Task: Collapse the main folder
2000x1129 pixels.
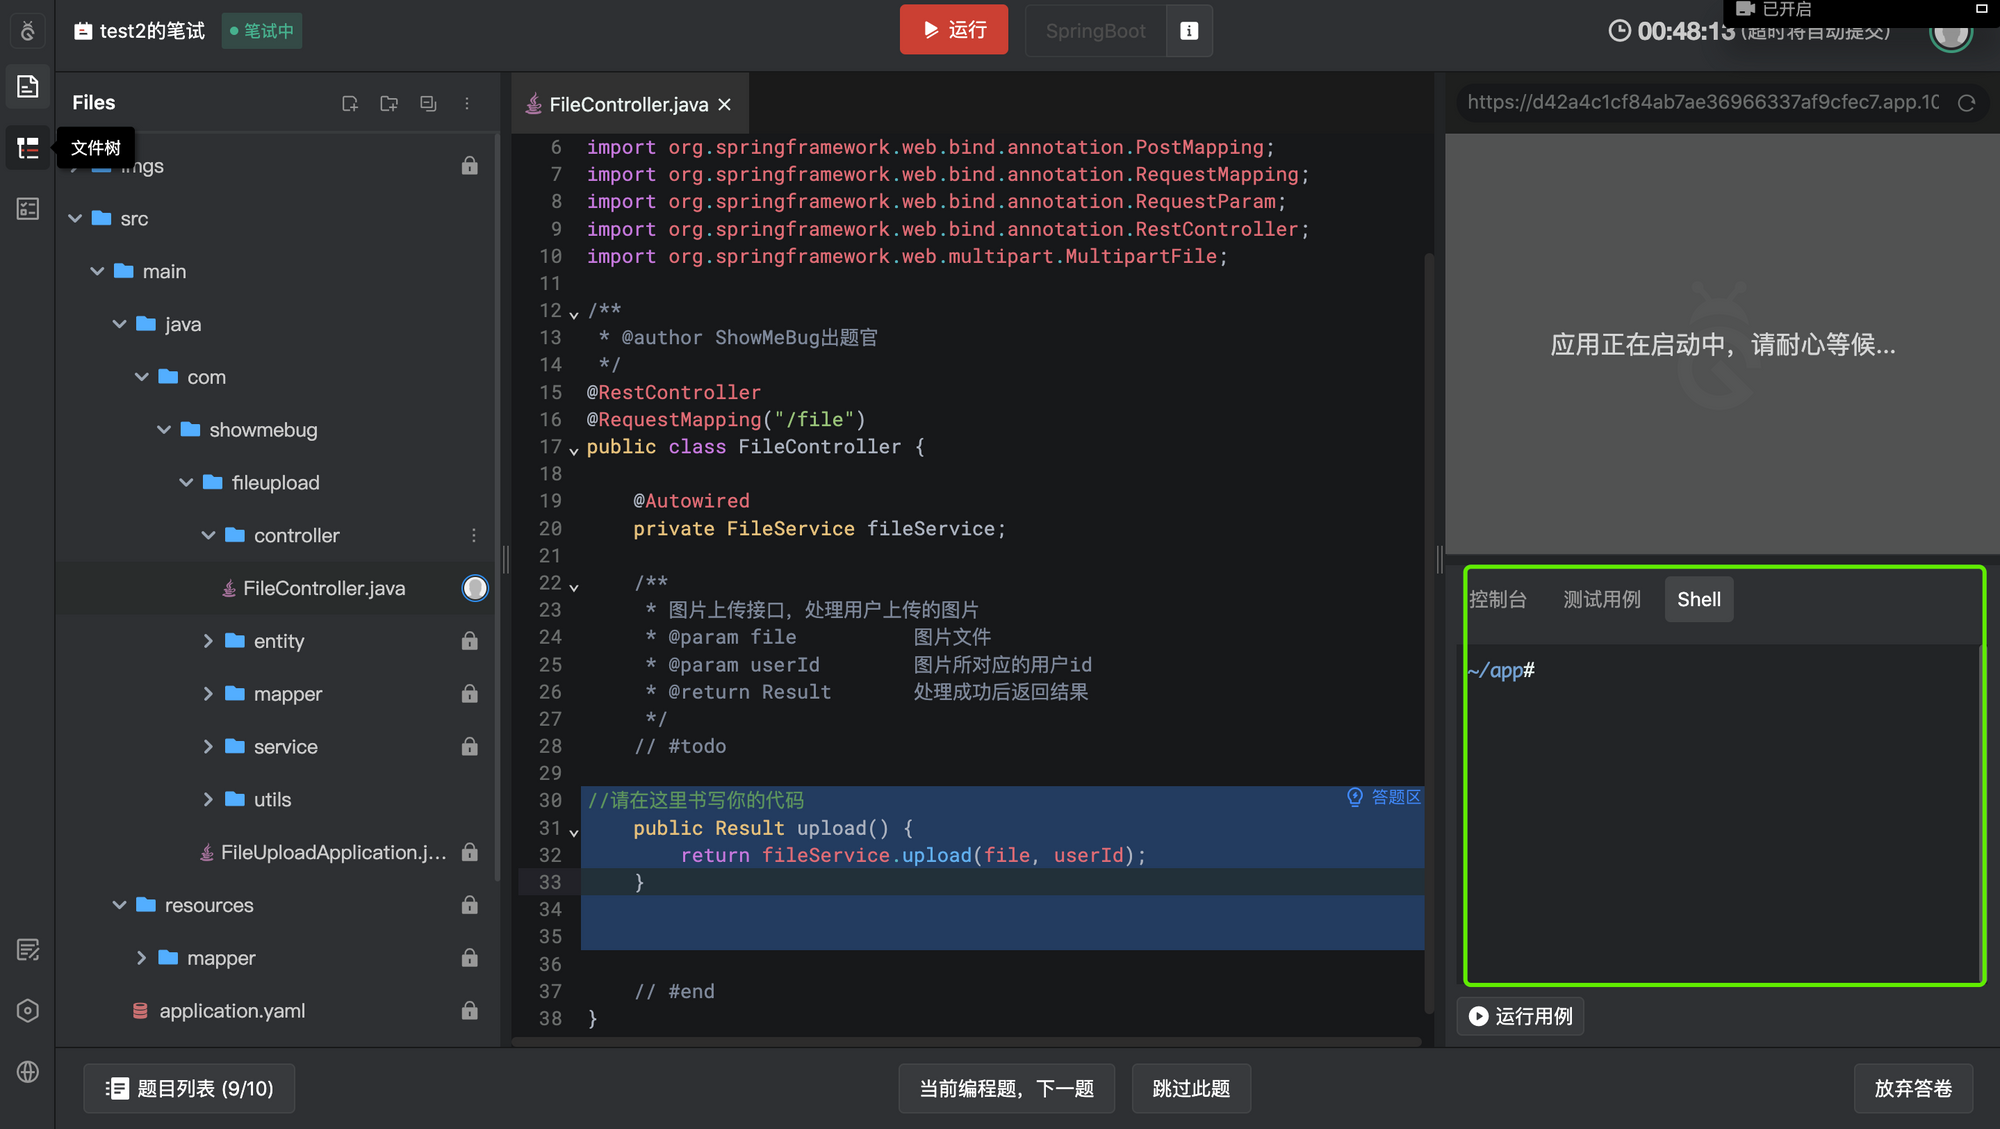Action: [x=97, y=271]
